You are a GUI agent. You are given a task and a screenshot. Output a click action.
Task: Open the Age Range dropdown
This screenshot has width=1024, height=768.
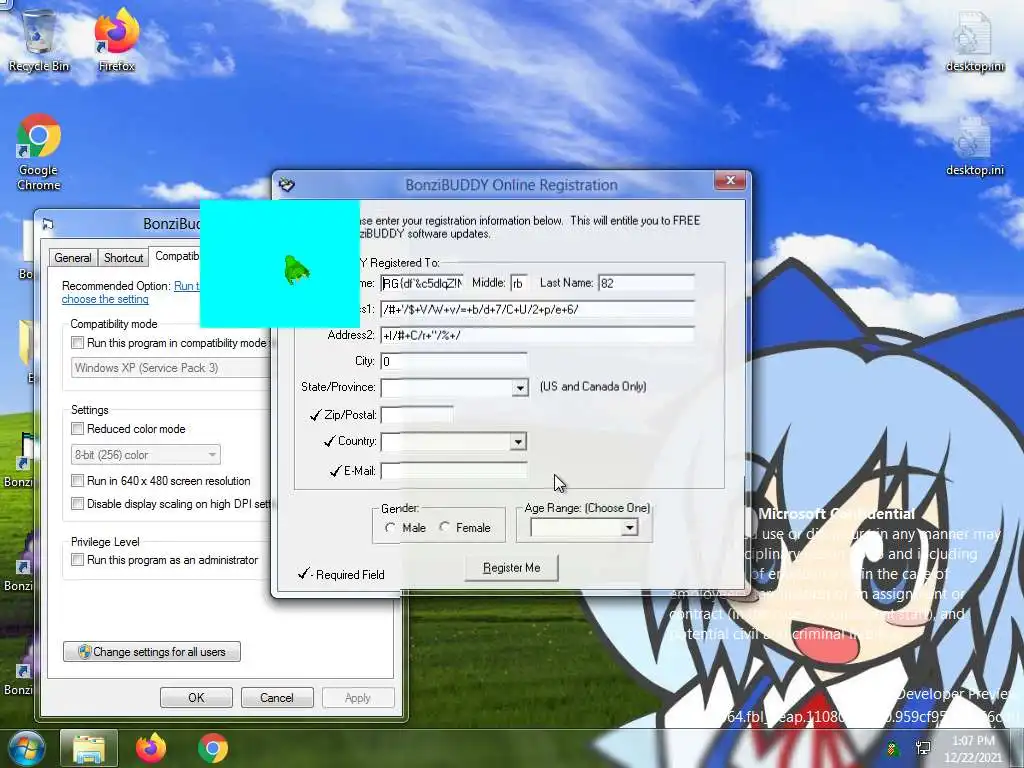(630, 527)
